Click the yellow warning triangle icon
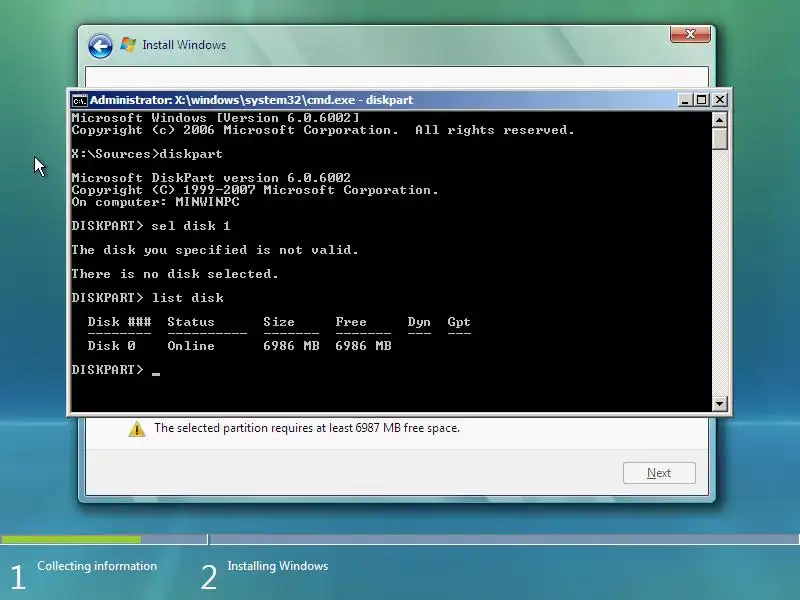800x600 pixels. coord(137,429)
